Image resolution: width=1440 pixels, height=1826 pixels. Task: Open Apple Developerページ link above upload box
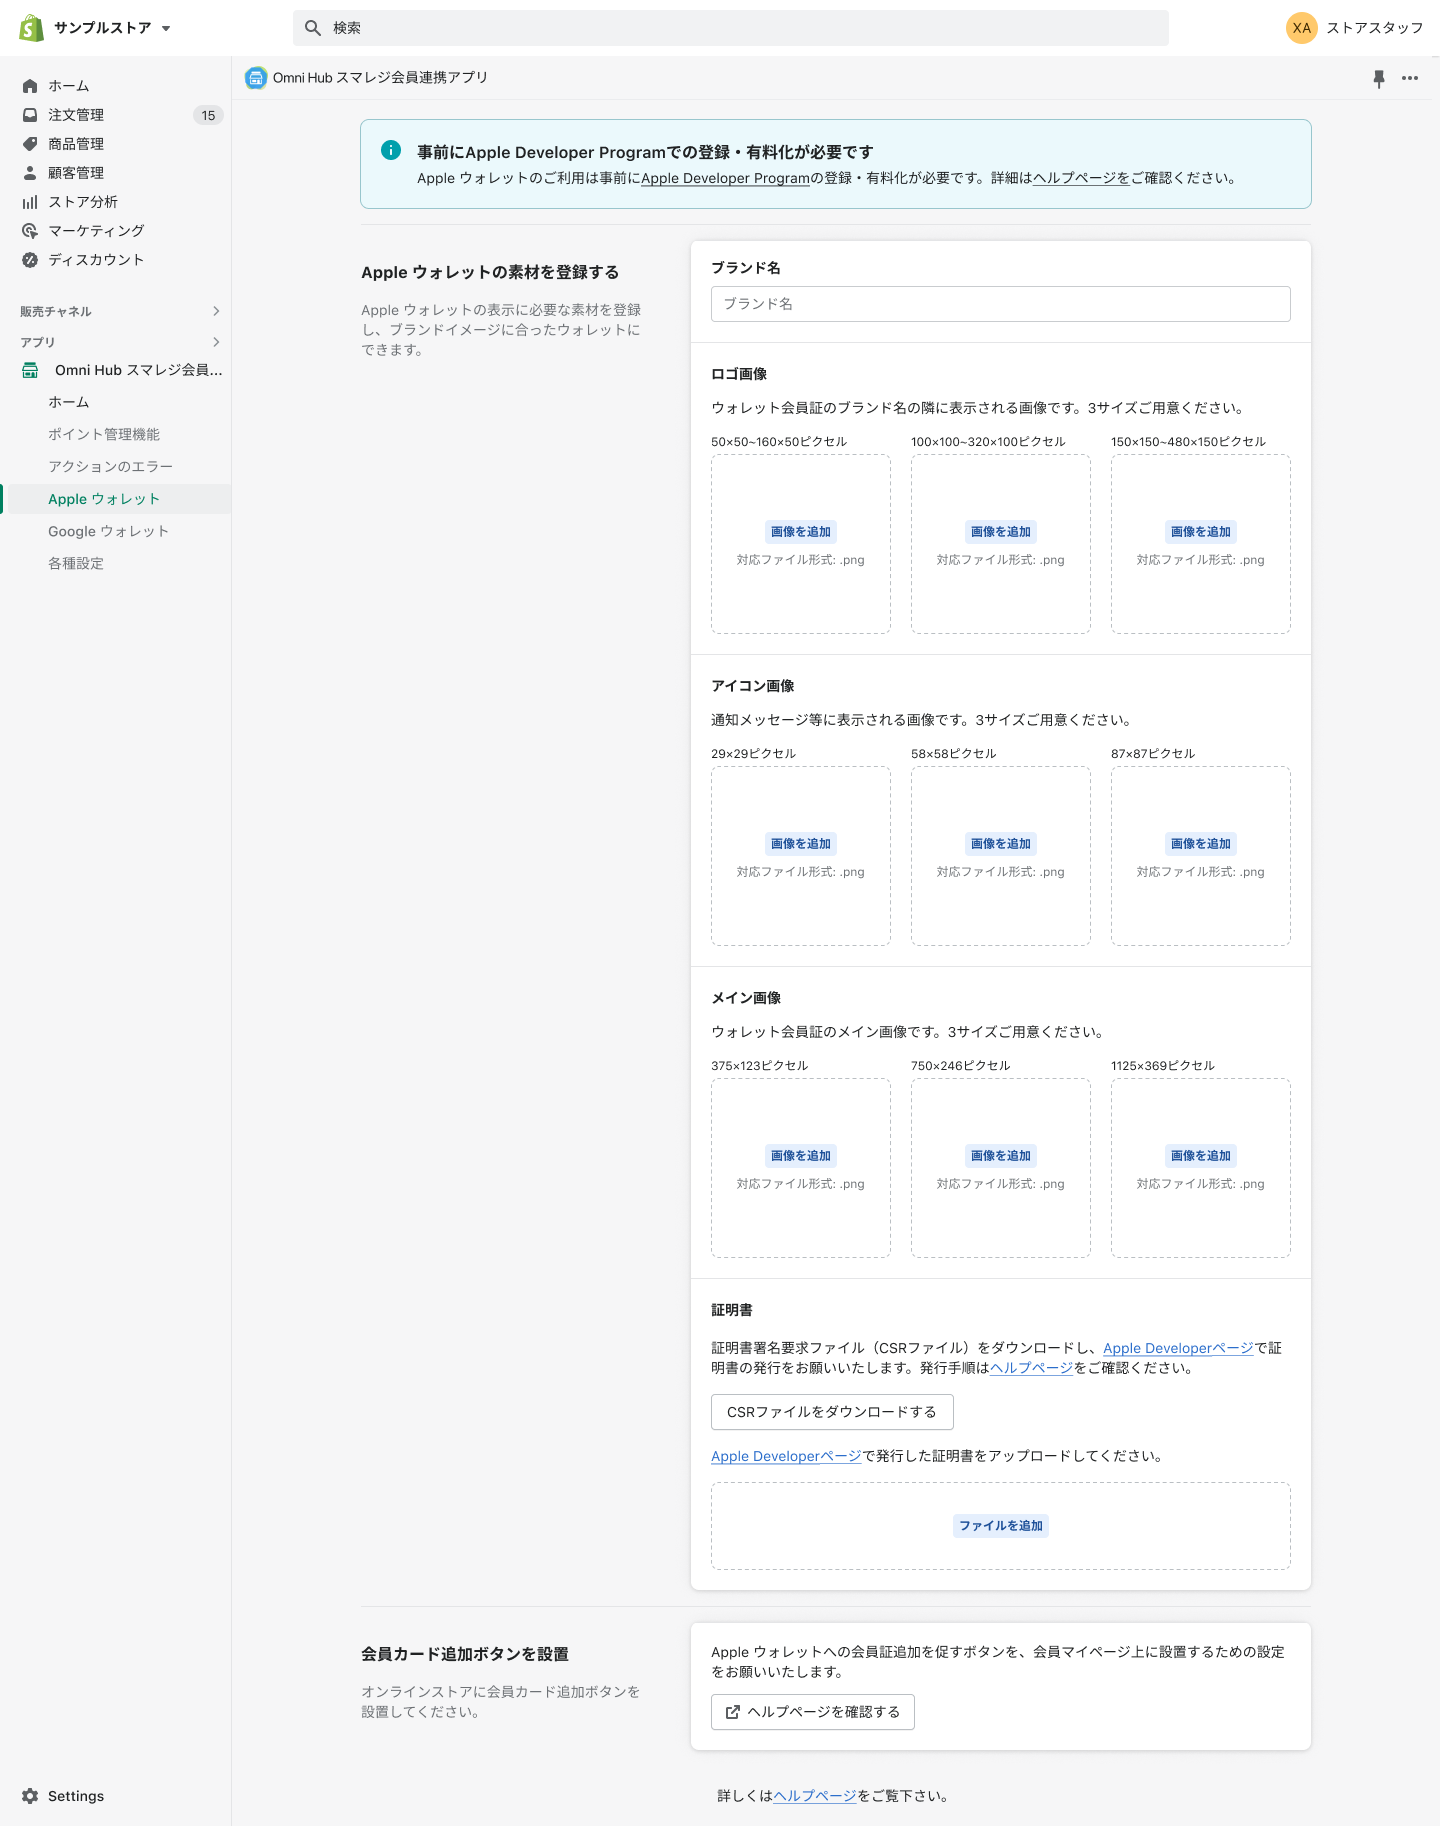786,1456
